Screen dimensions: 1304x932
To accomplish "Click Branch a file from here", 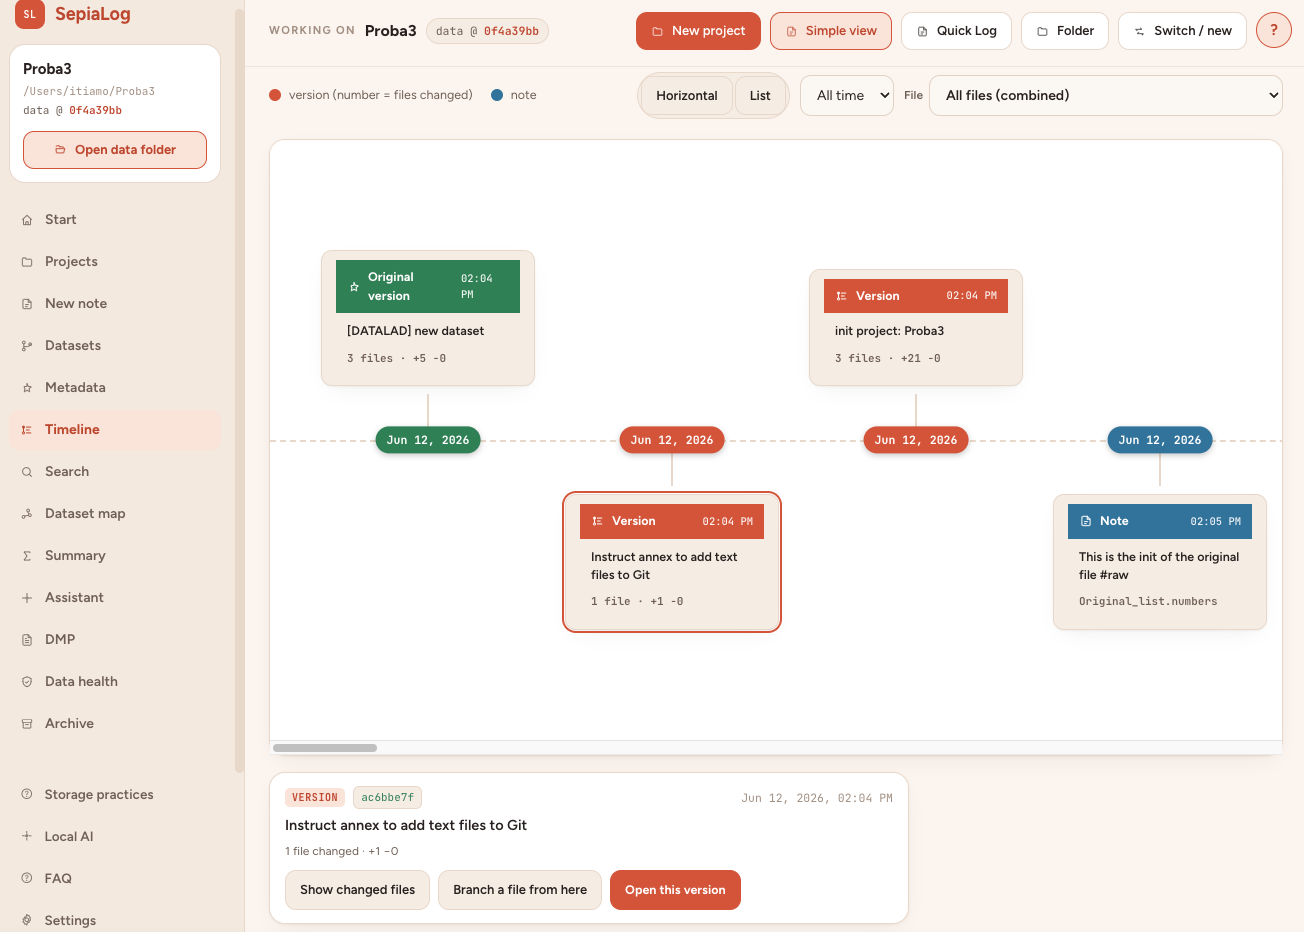I will (520, 890).
